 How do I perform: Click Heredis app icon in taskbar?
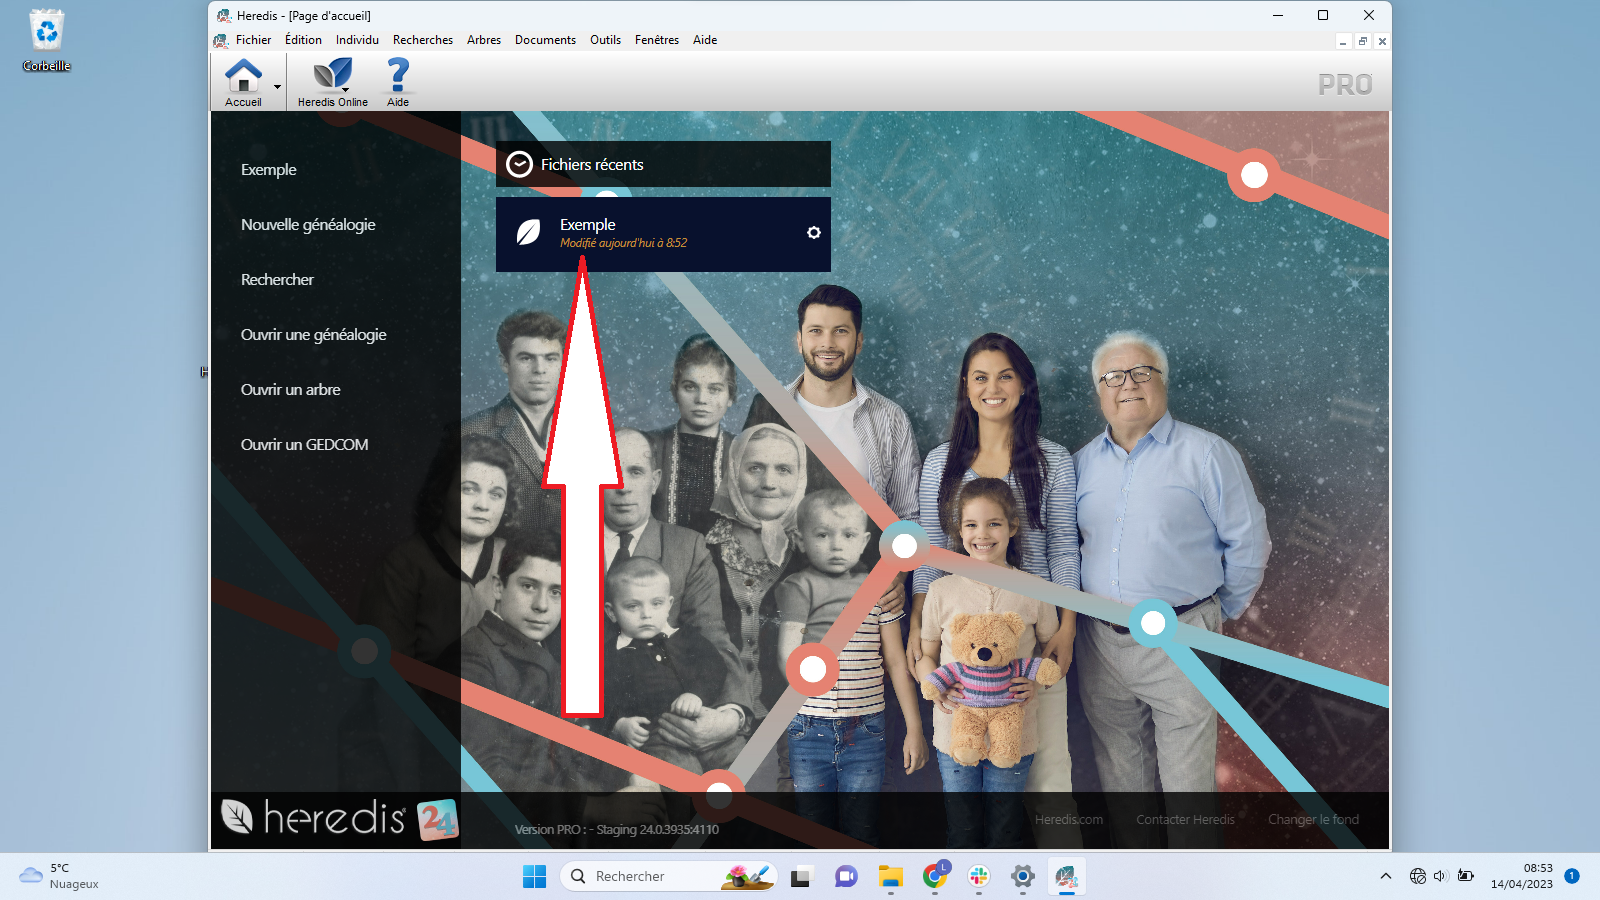(x=1066, y=877)
